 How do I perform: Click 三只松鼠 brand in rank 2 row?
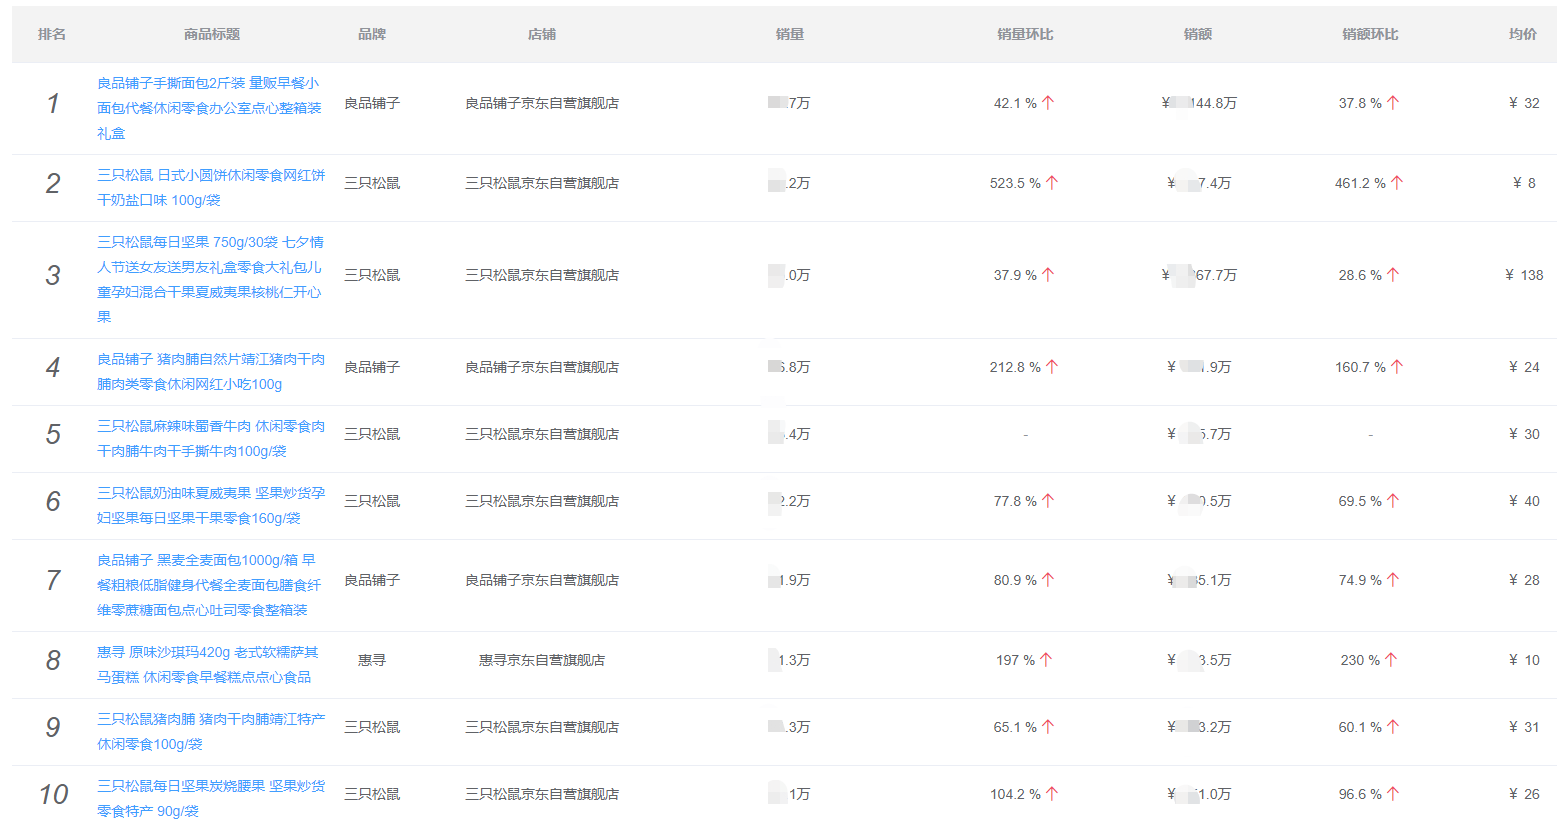point(372,183)
